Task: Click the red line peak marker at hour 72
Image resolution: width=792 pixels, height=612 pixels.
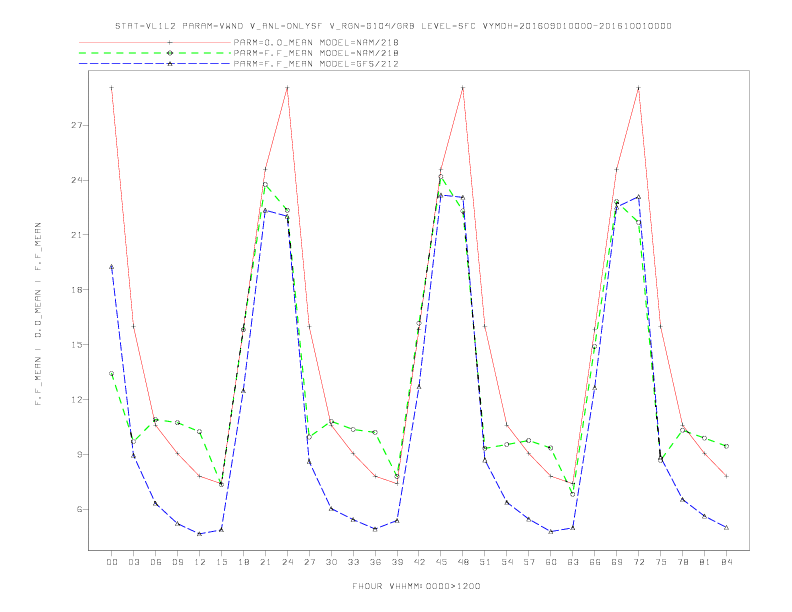Action: point(639,88)
